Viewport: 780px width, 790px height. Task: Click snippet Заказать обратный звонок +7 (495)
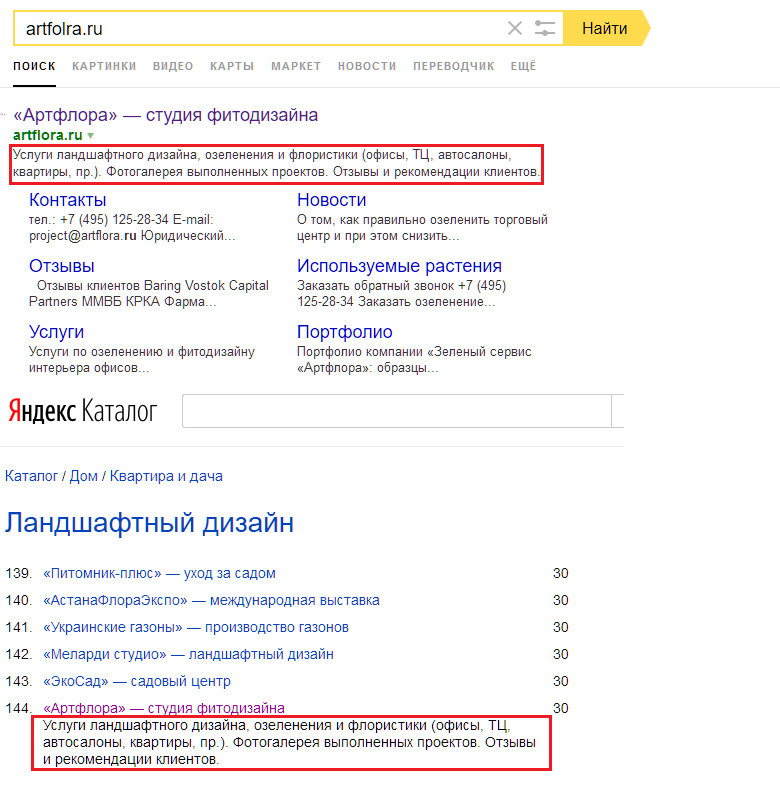pos(402,294)
